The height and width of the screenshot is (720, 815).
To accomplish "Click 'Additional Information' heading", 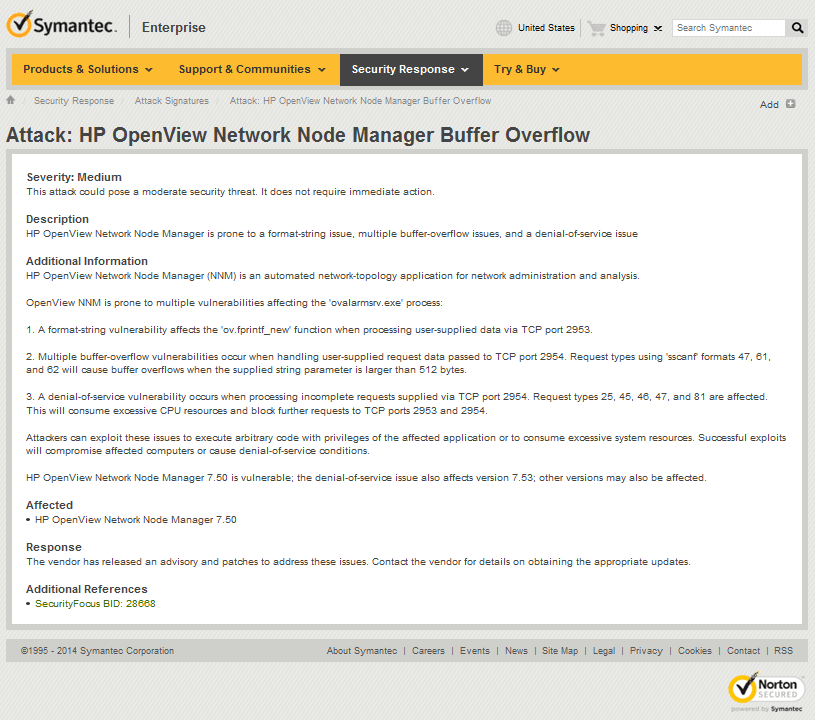I will 87,261.
